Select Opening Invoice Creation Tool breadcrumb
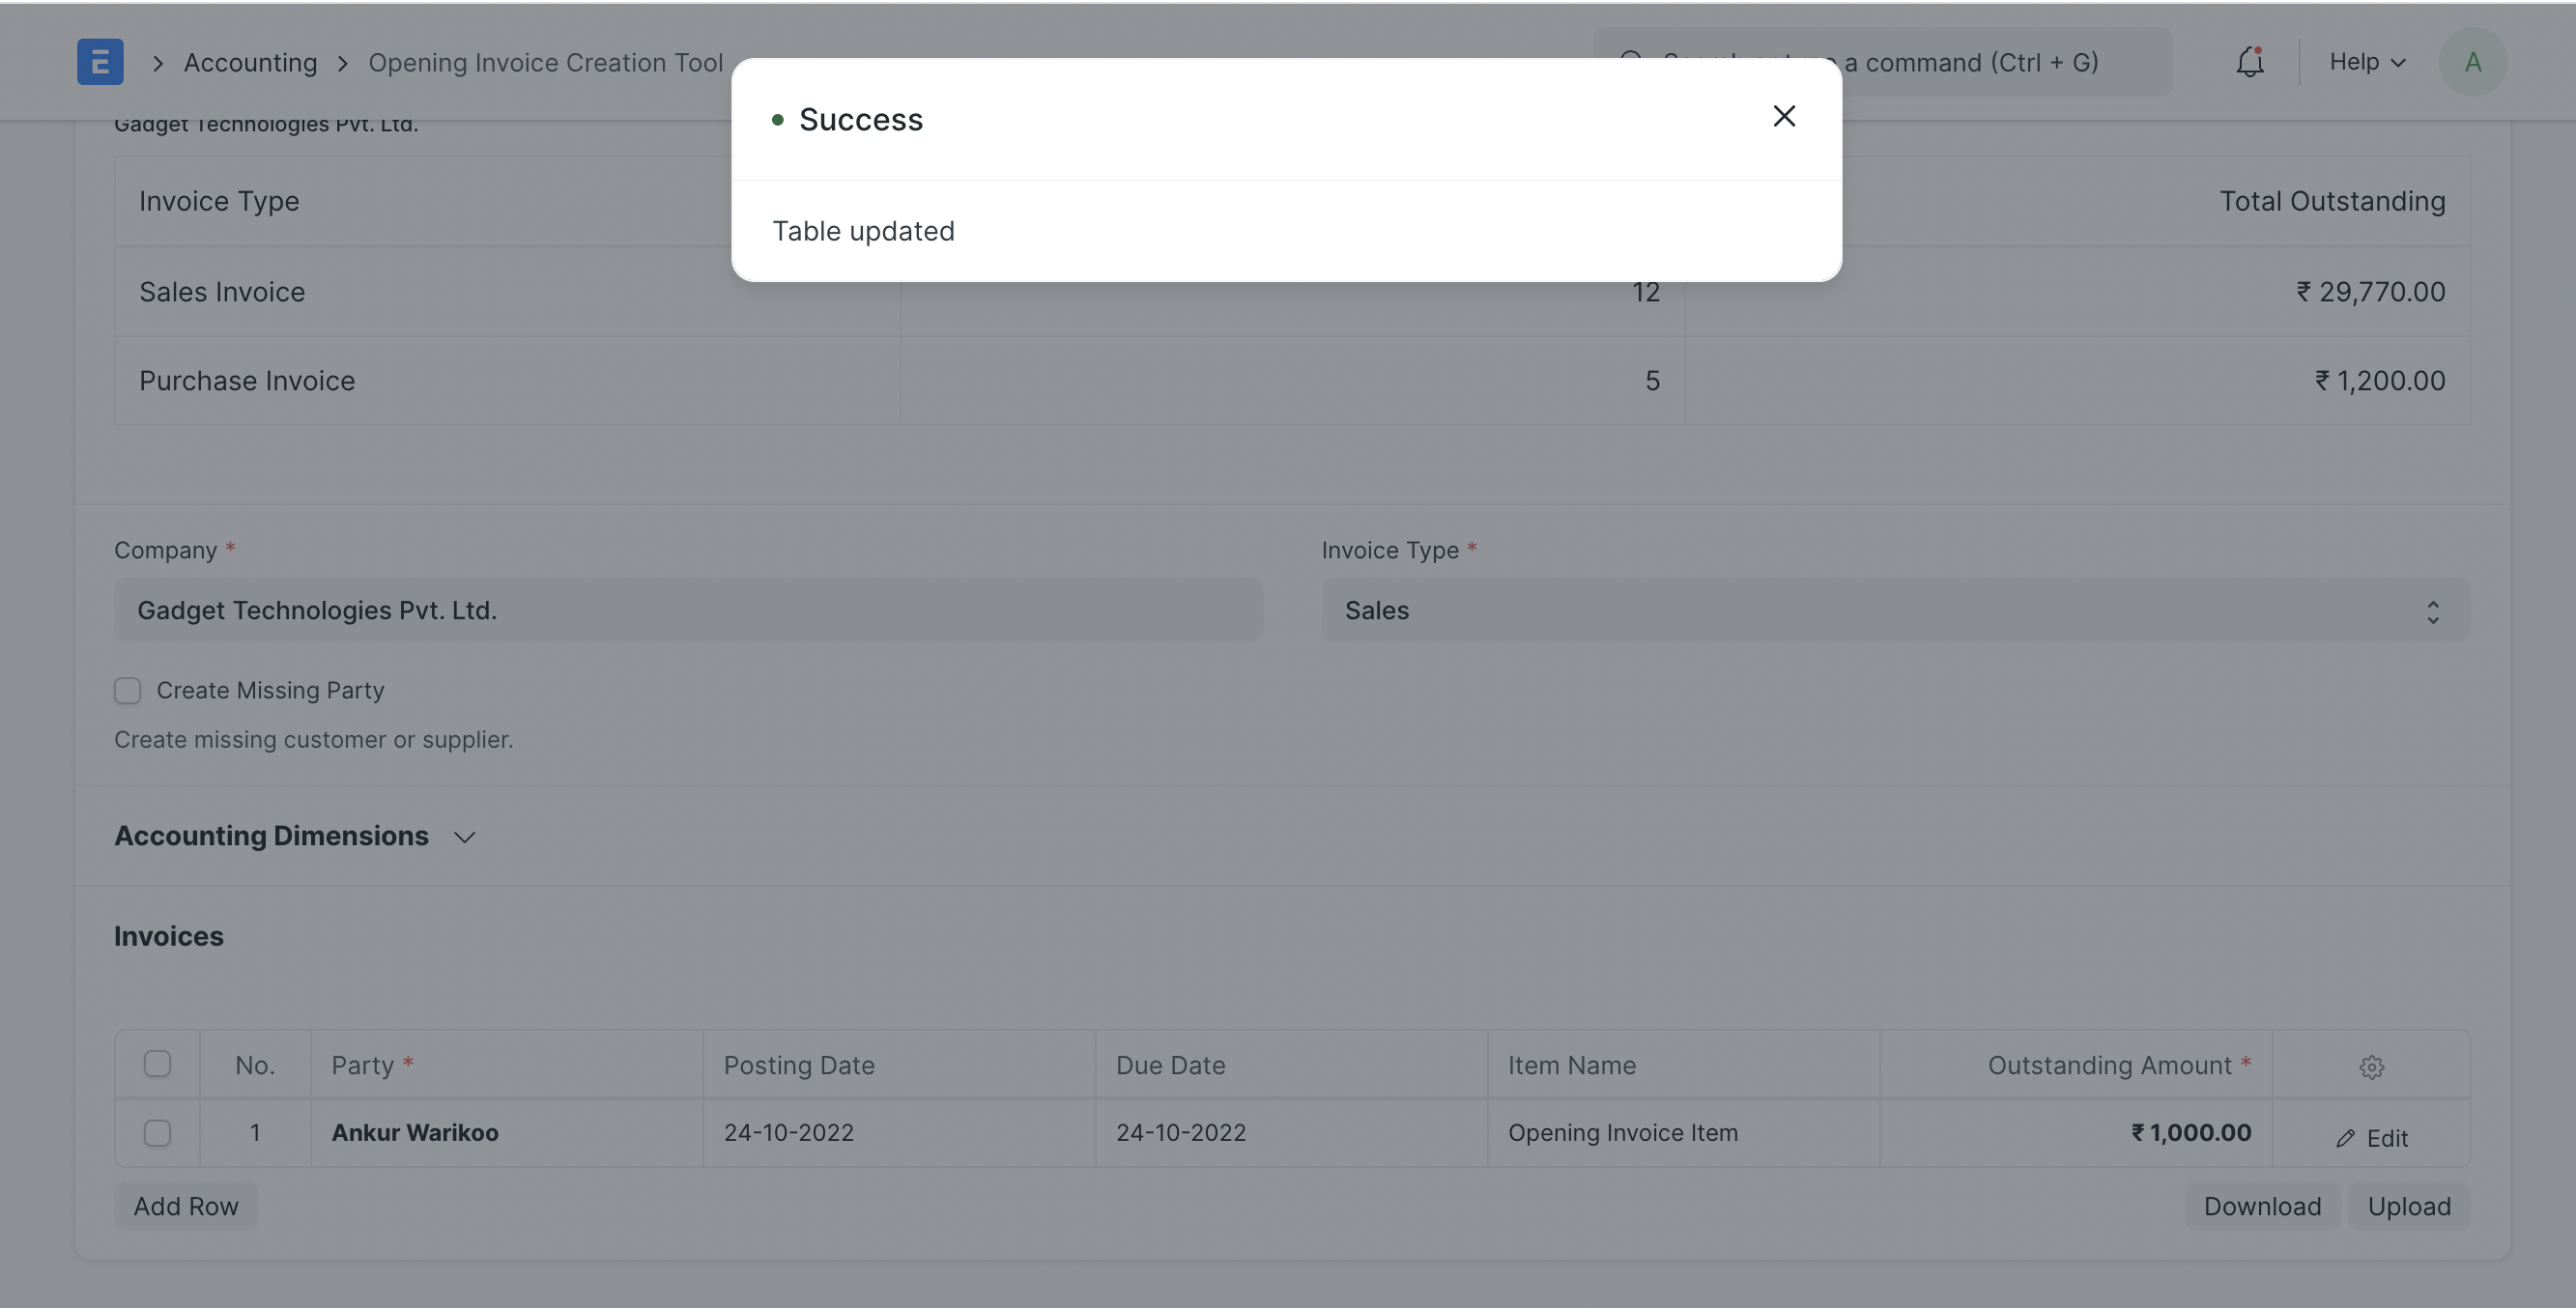This screenshot has width=2576, height=1308. (545, 62)
